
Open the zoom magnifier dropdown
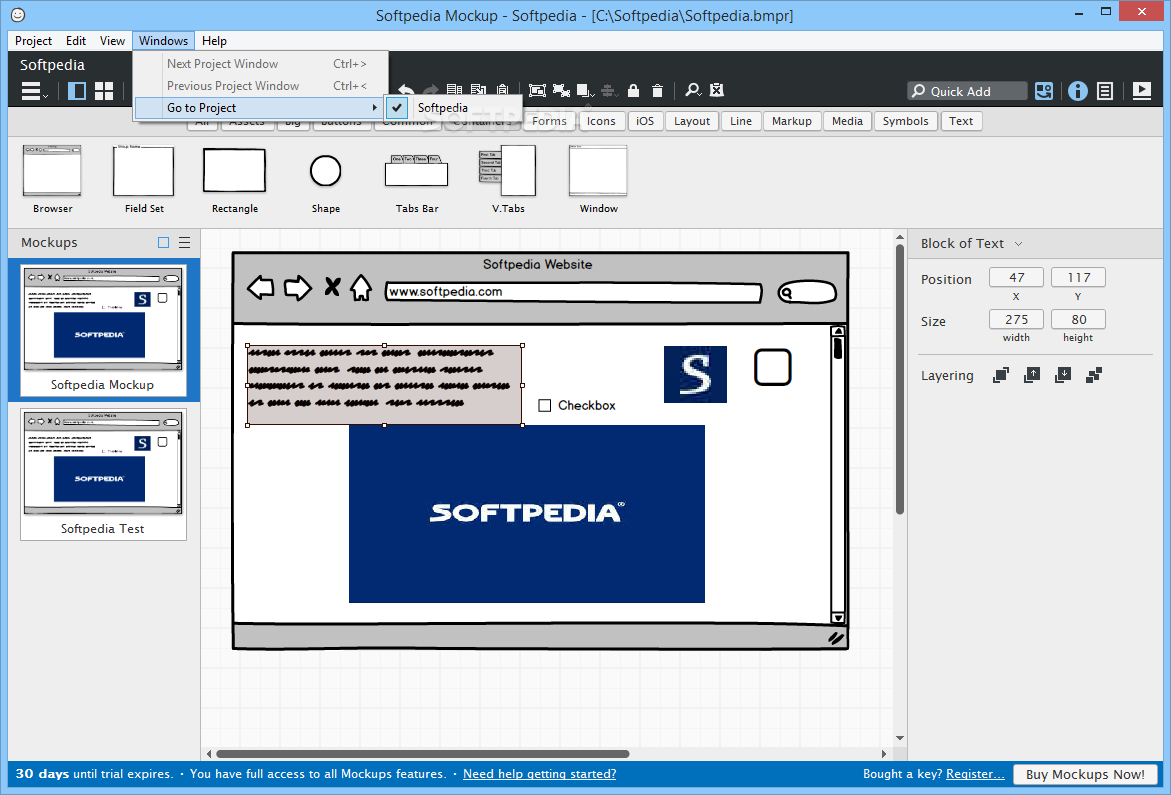[x=693, y=90]
